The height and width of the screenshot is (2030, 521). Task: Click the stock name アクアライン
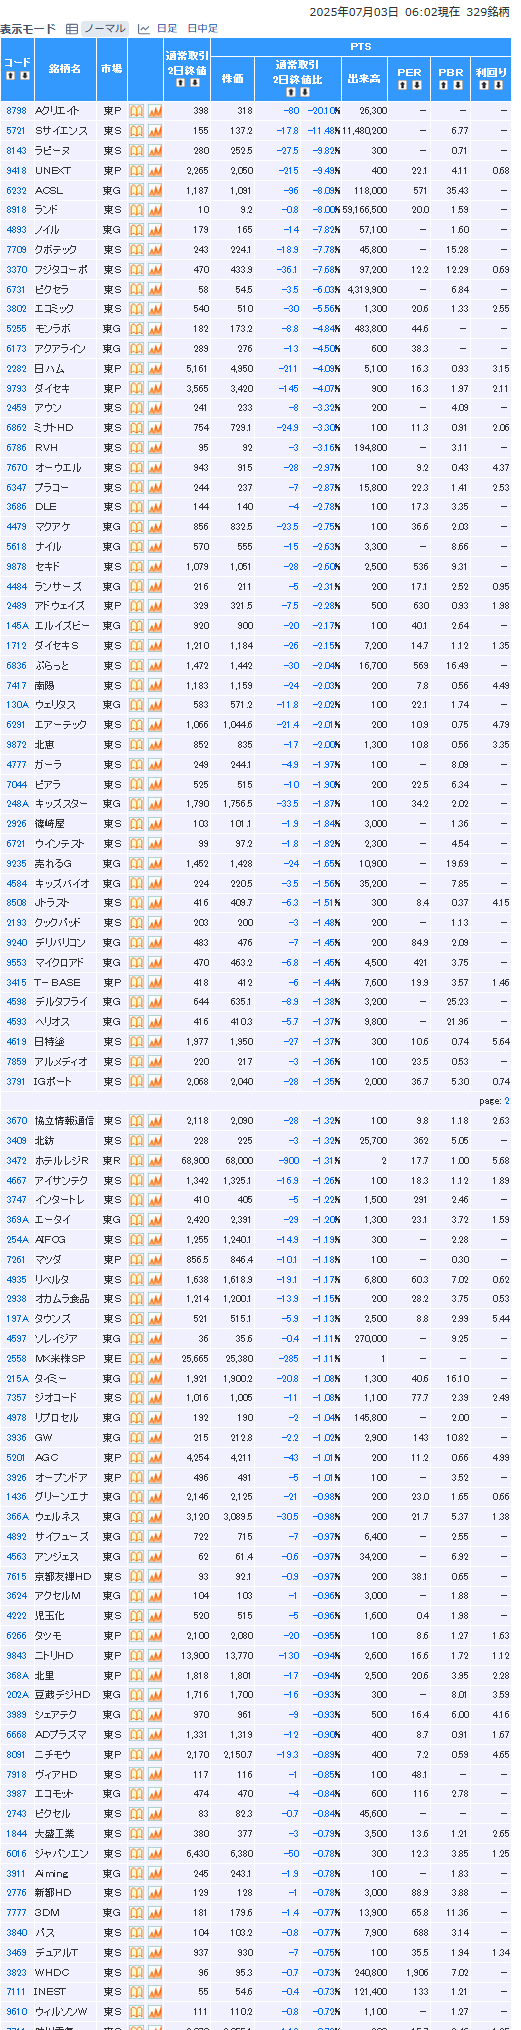(61, 349)
